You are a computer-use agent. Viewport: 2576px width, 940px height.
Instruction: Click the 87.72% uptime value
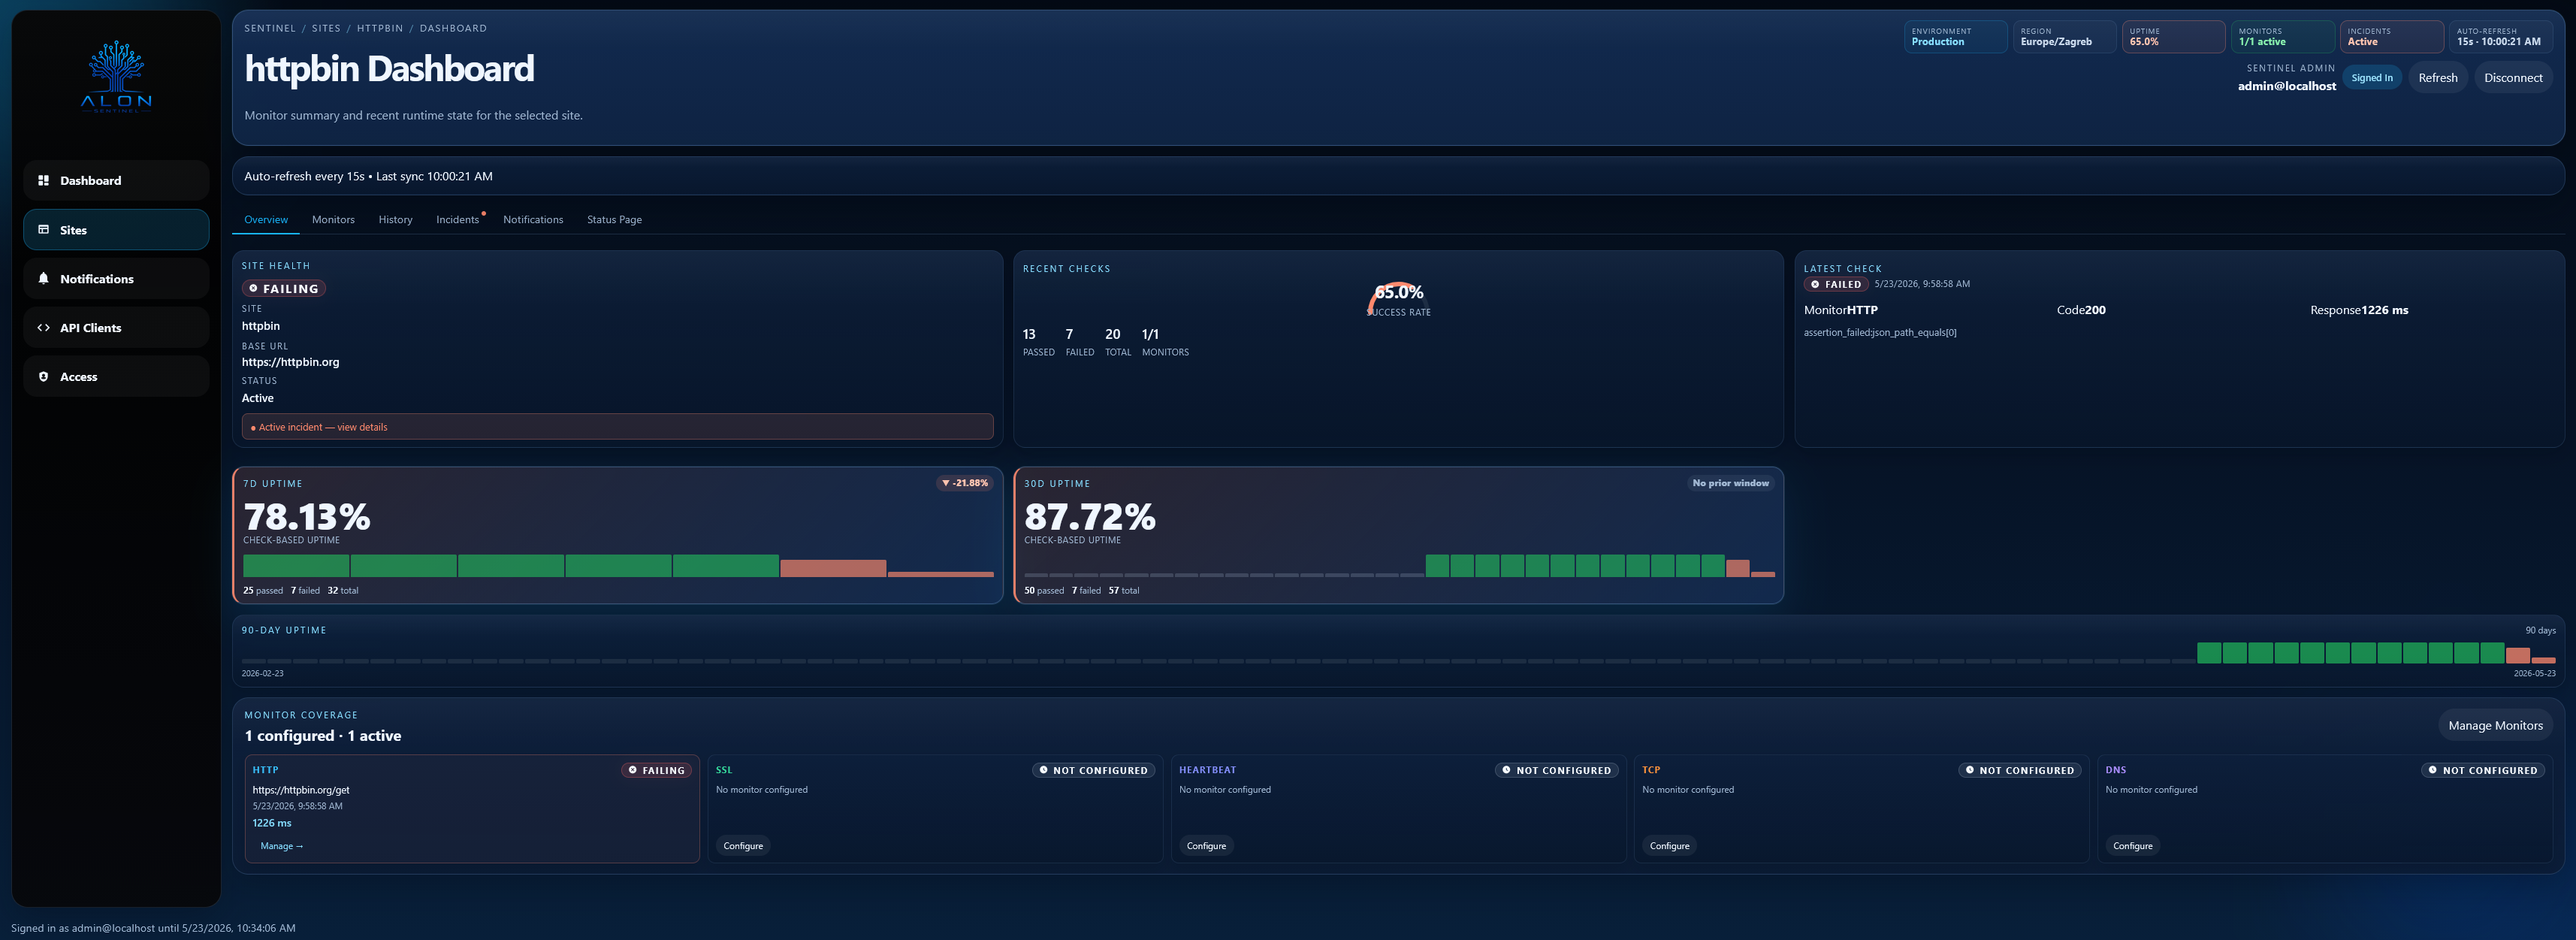[x=1089, y=517]
